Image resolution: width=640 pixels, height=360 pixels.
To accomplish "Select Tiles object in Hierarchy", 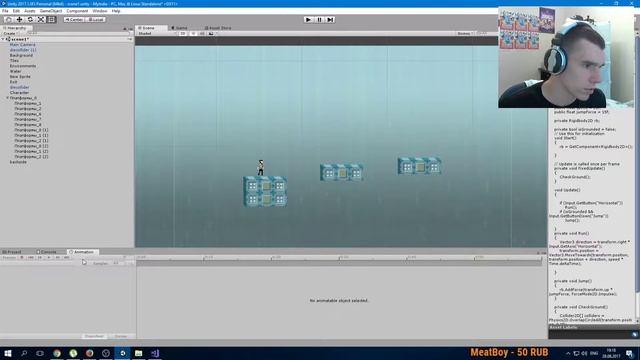I will [x=14, y=60].
